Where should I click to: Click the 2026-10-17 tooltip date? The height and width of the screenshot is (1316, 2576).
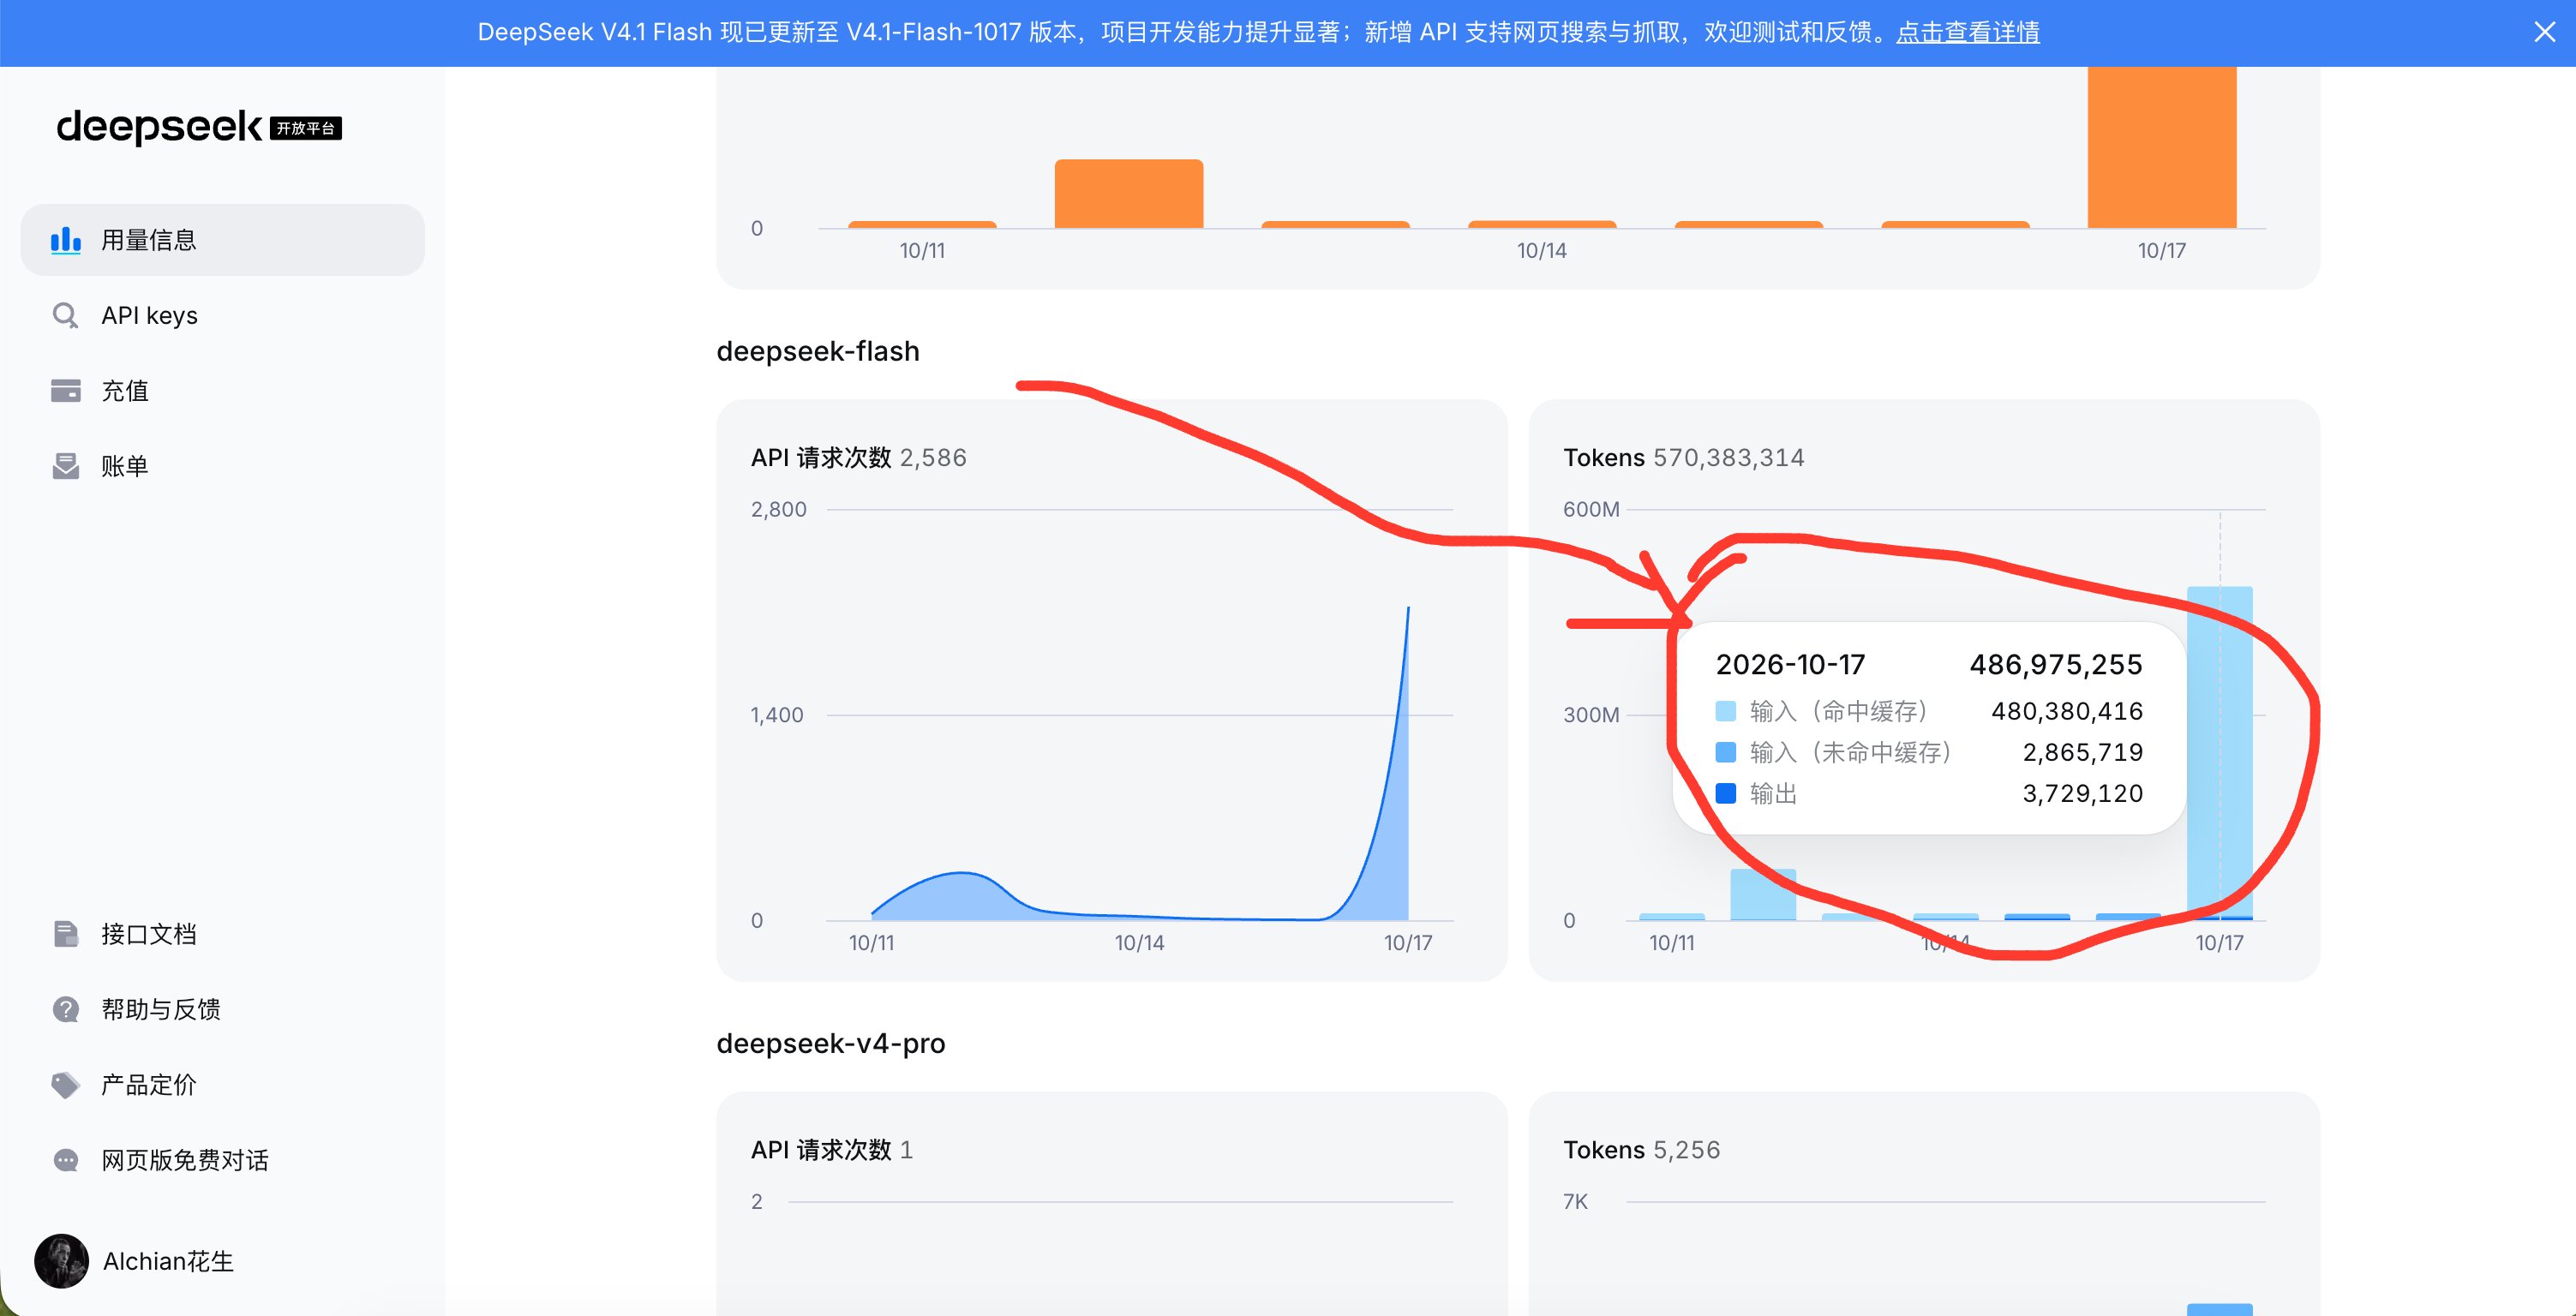1791,665
